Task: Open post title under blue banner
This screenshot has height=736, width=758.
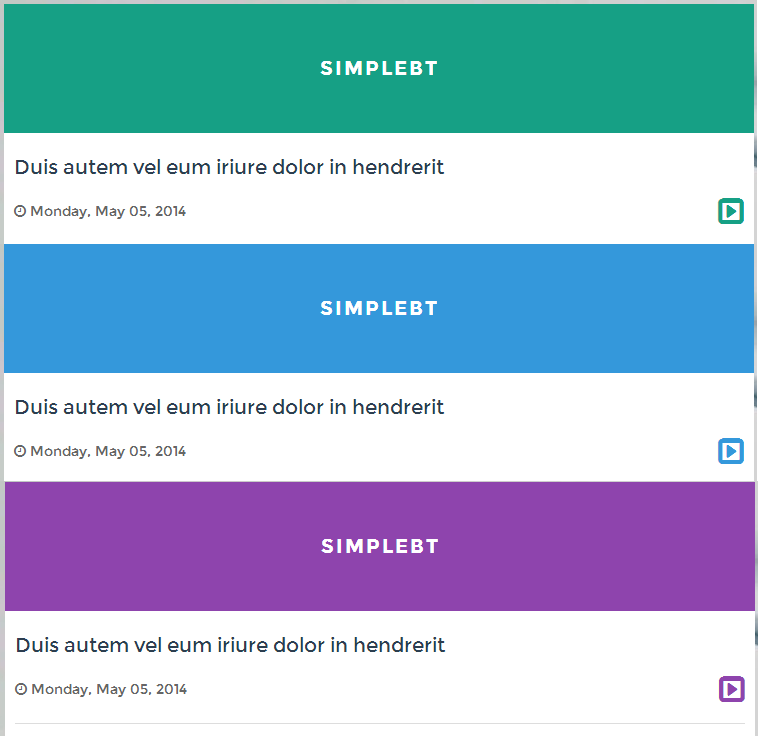Action: (229, 407)
